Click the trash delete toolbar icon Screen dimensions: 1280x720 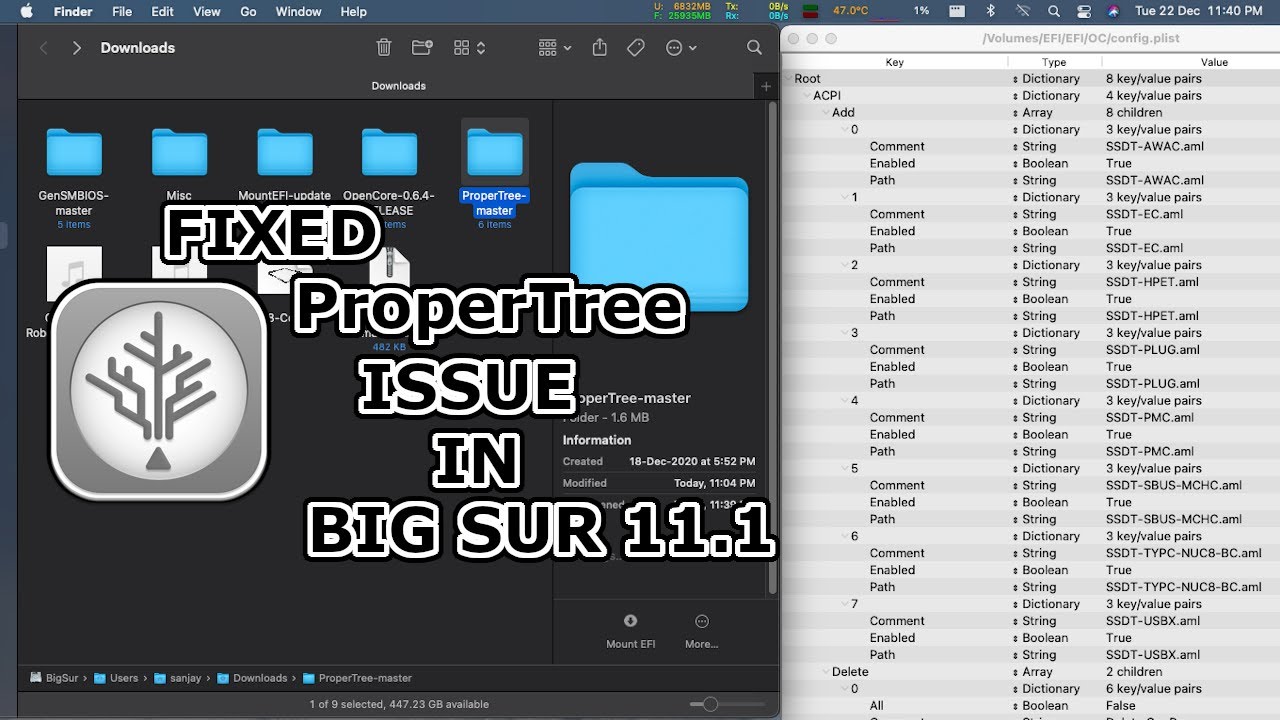(x=384, y=47)
